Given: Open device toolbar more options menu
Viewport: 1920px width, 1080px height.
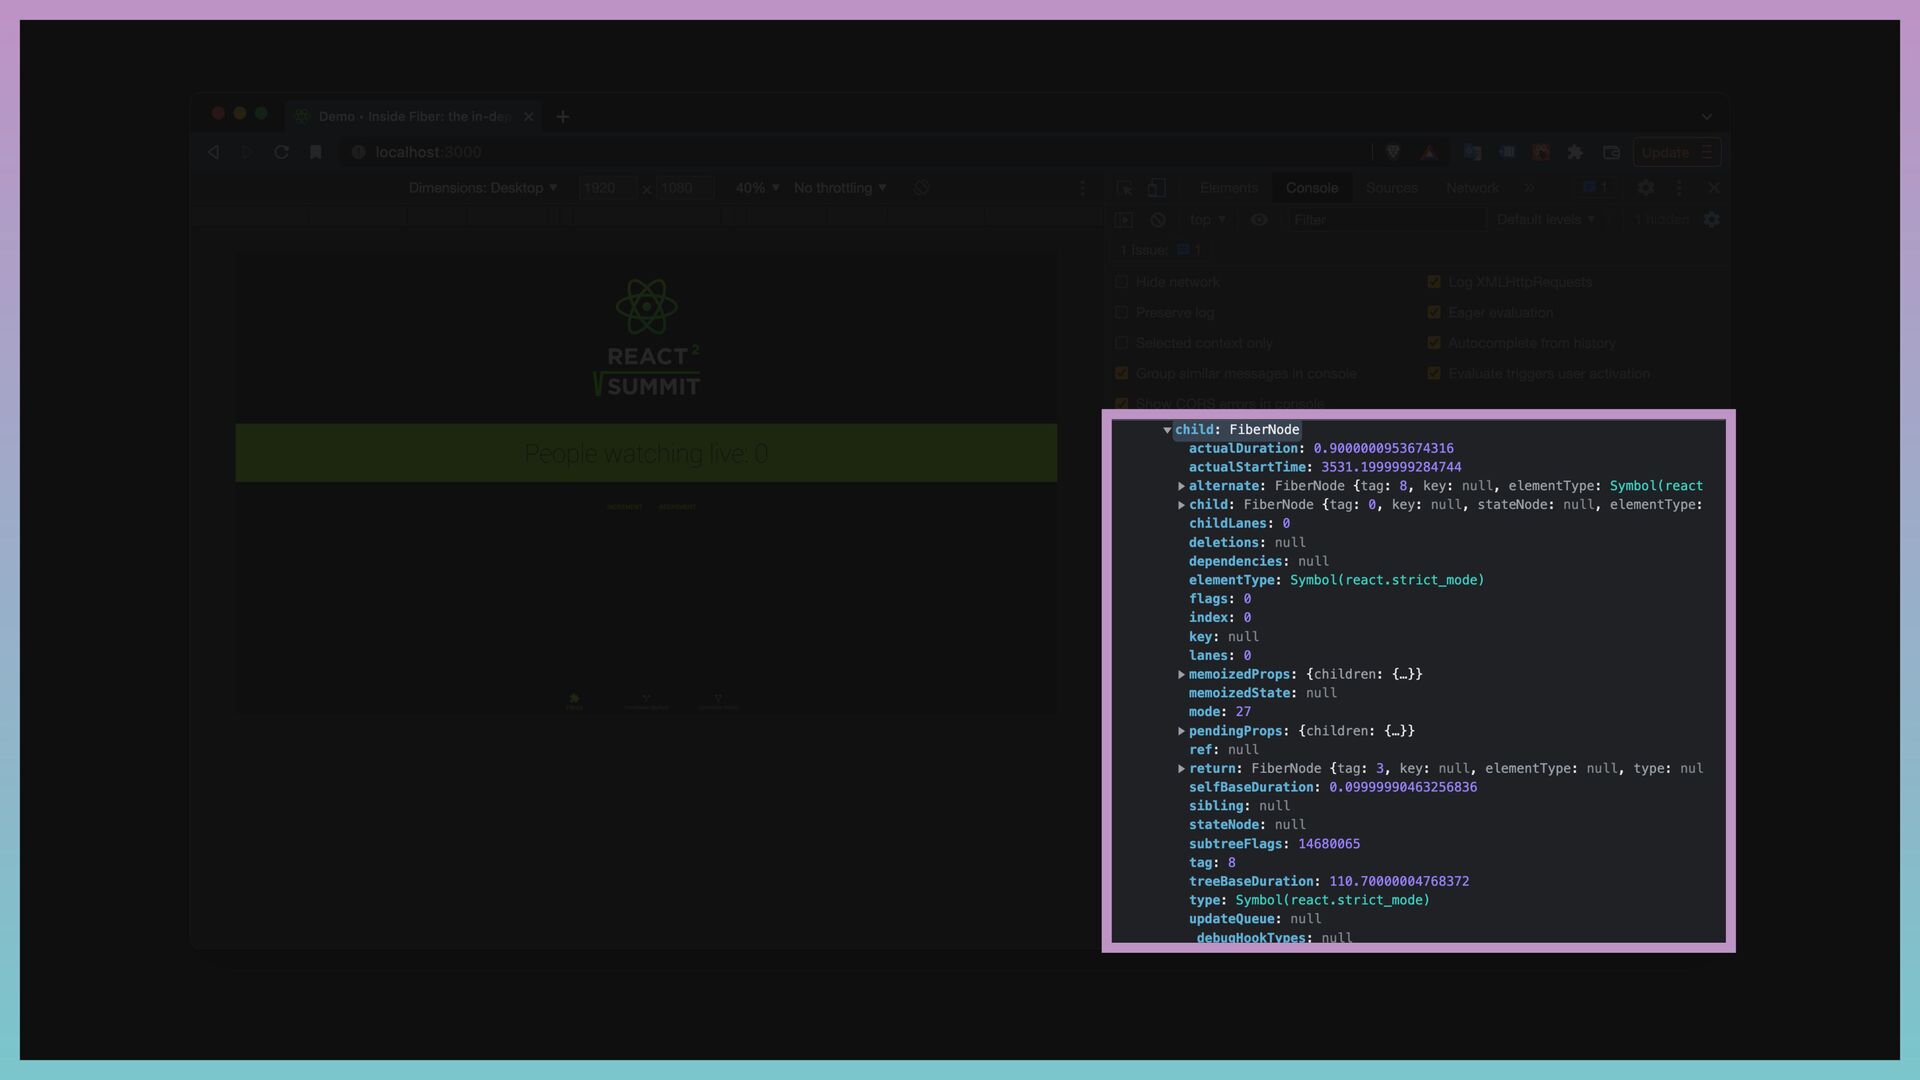Looking at the screenshot, I should click(1082, 188).
